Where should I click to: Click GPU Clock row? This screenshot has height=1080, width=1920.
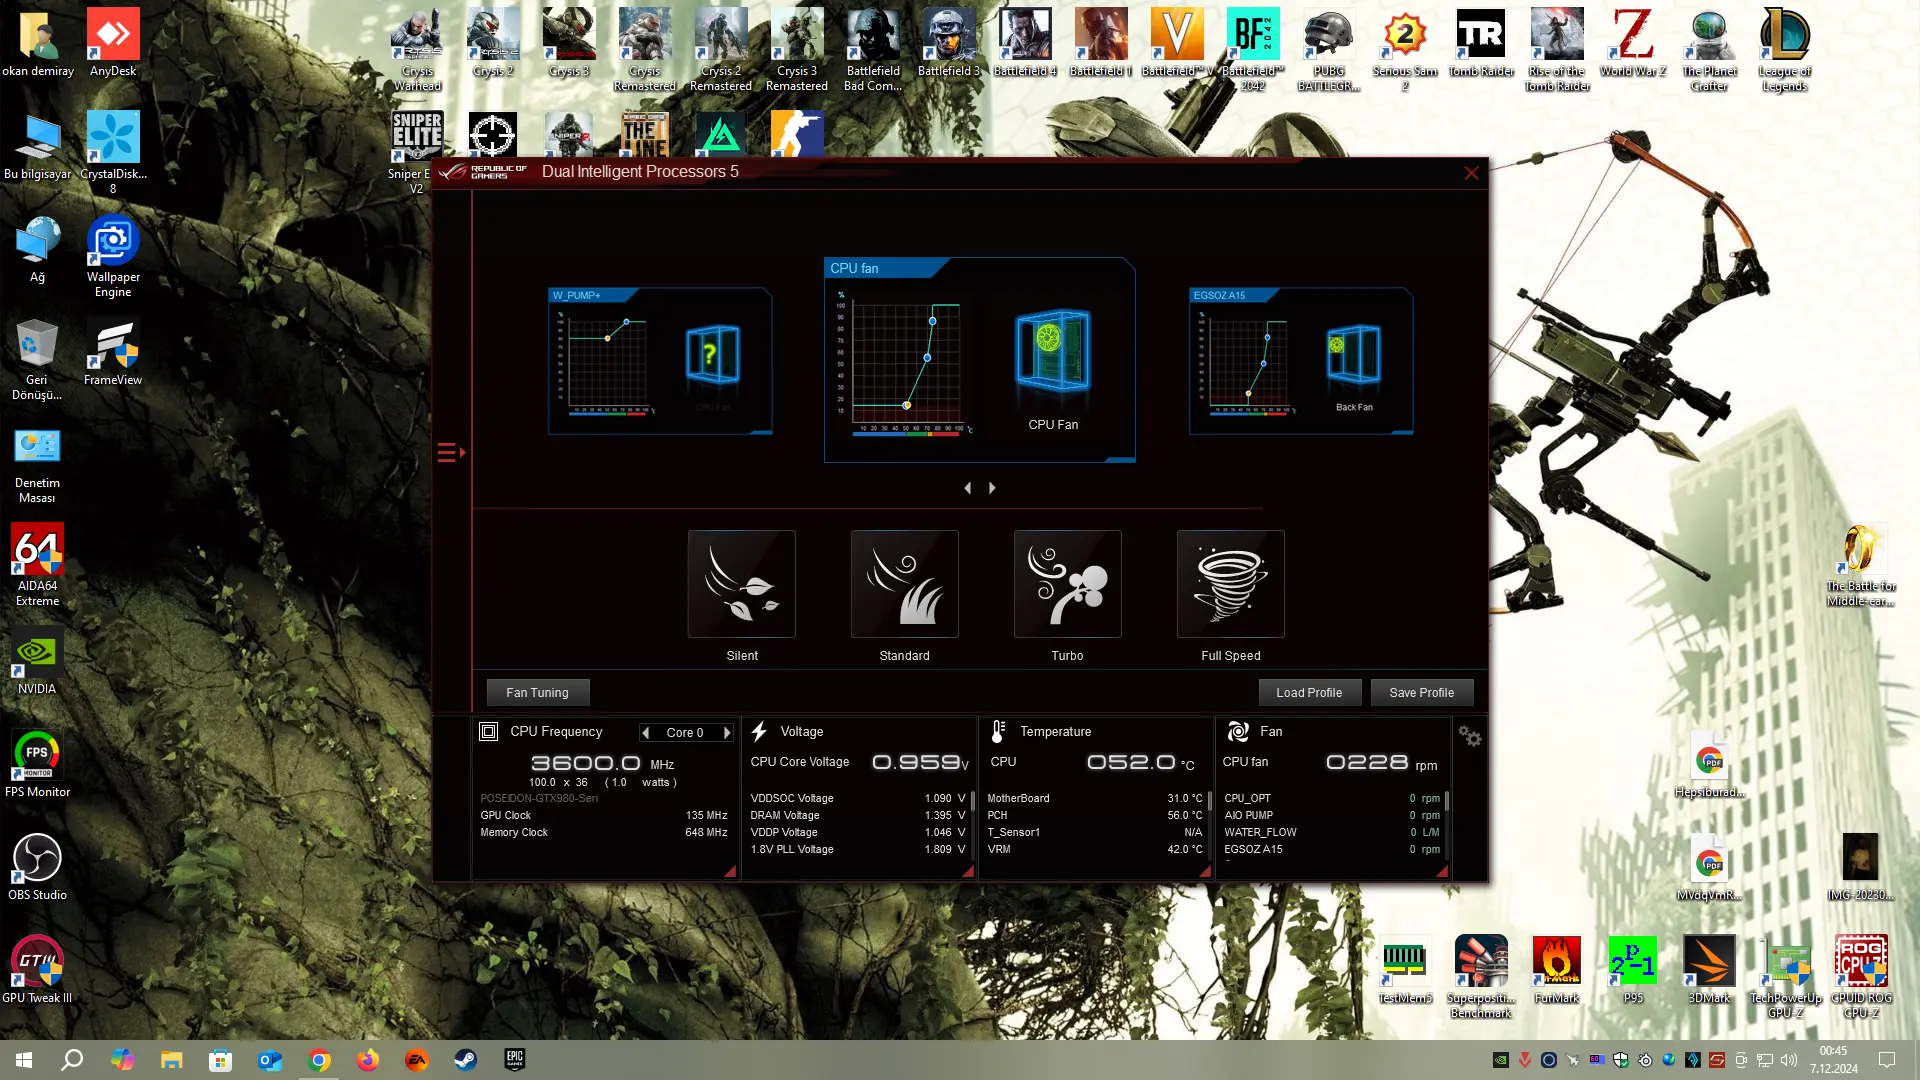point(604,815)
